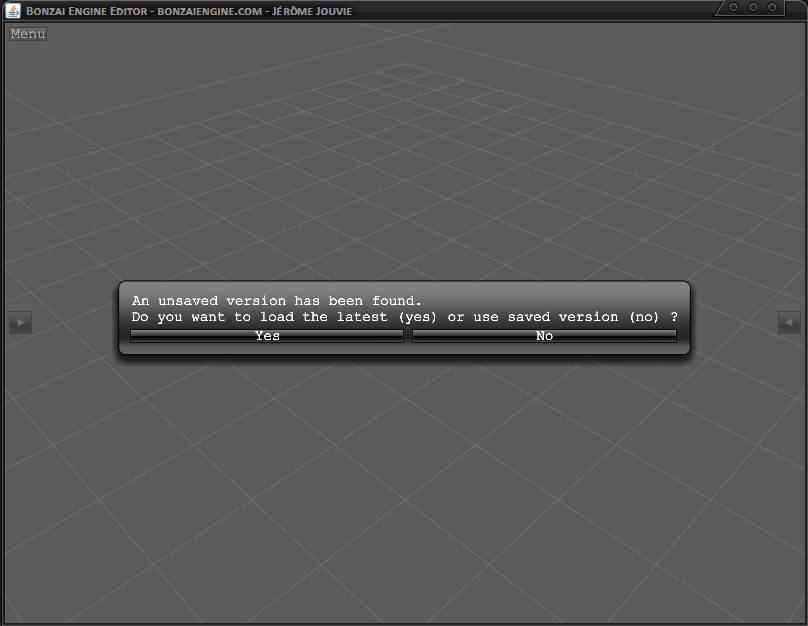The width and height of the screenshot is (808, 626).
Task: Click the Java app icon in title bar
Action: click(x=13, y=10)
